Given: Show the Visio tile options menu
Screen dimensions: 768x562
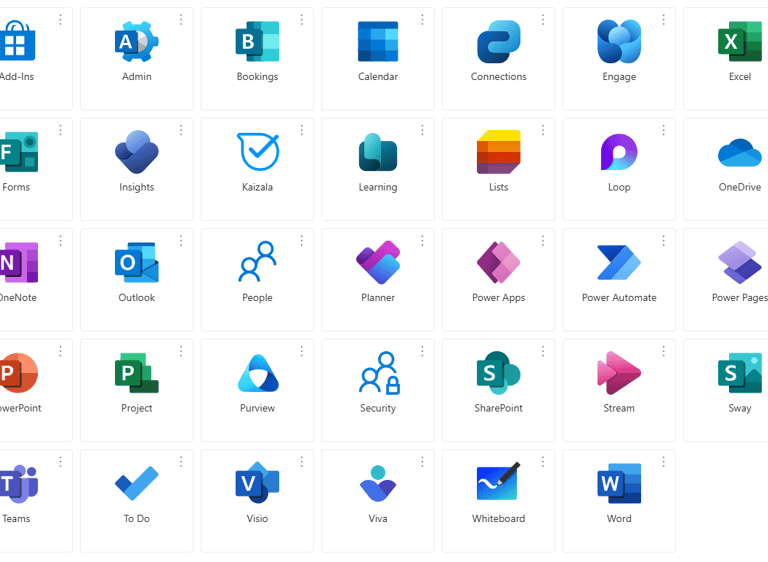Looking at the screenshot, I should [x=302, y=462].
